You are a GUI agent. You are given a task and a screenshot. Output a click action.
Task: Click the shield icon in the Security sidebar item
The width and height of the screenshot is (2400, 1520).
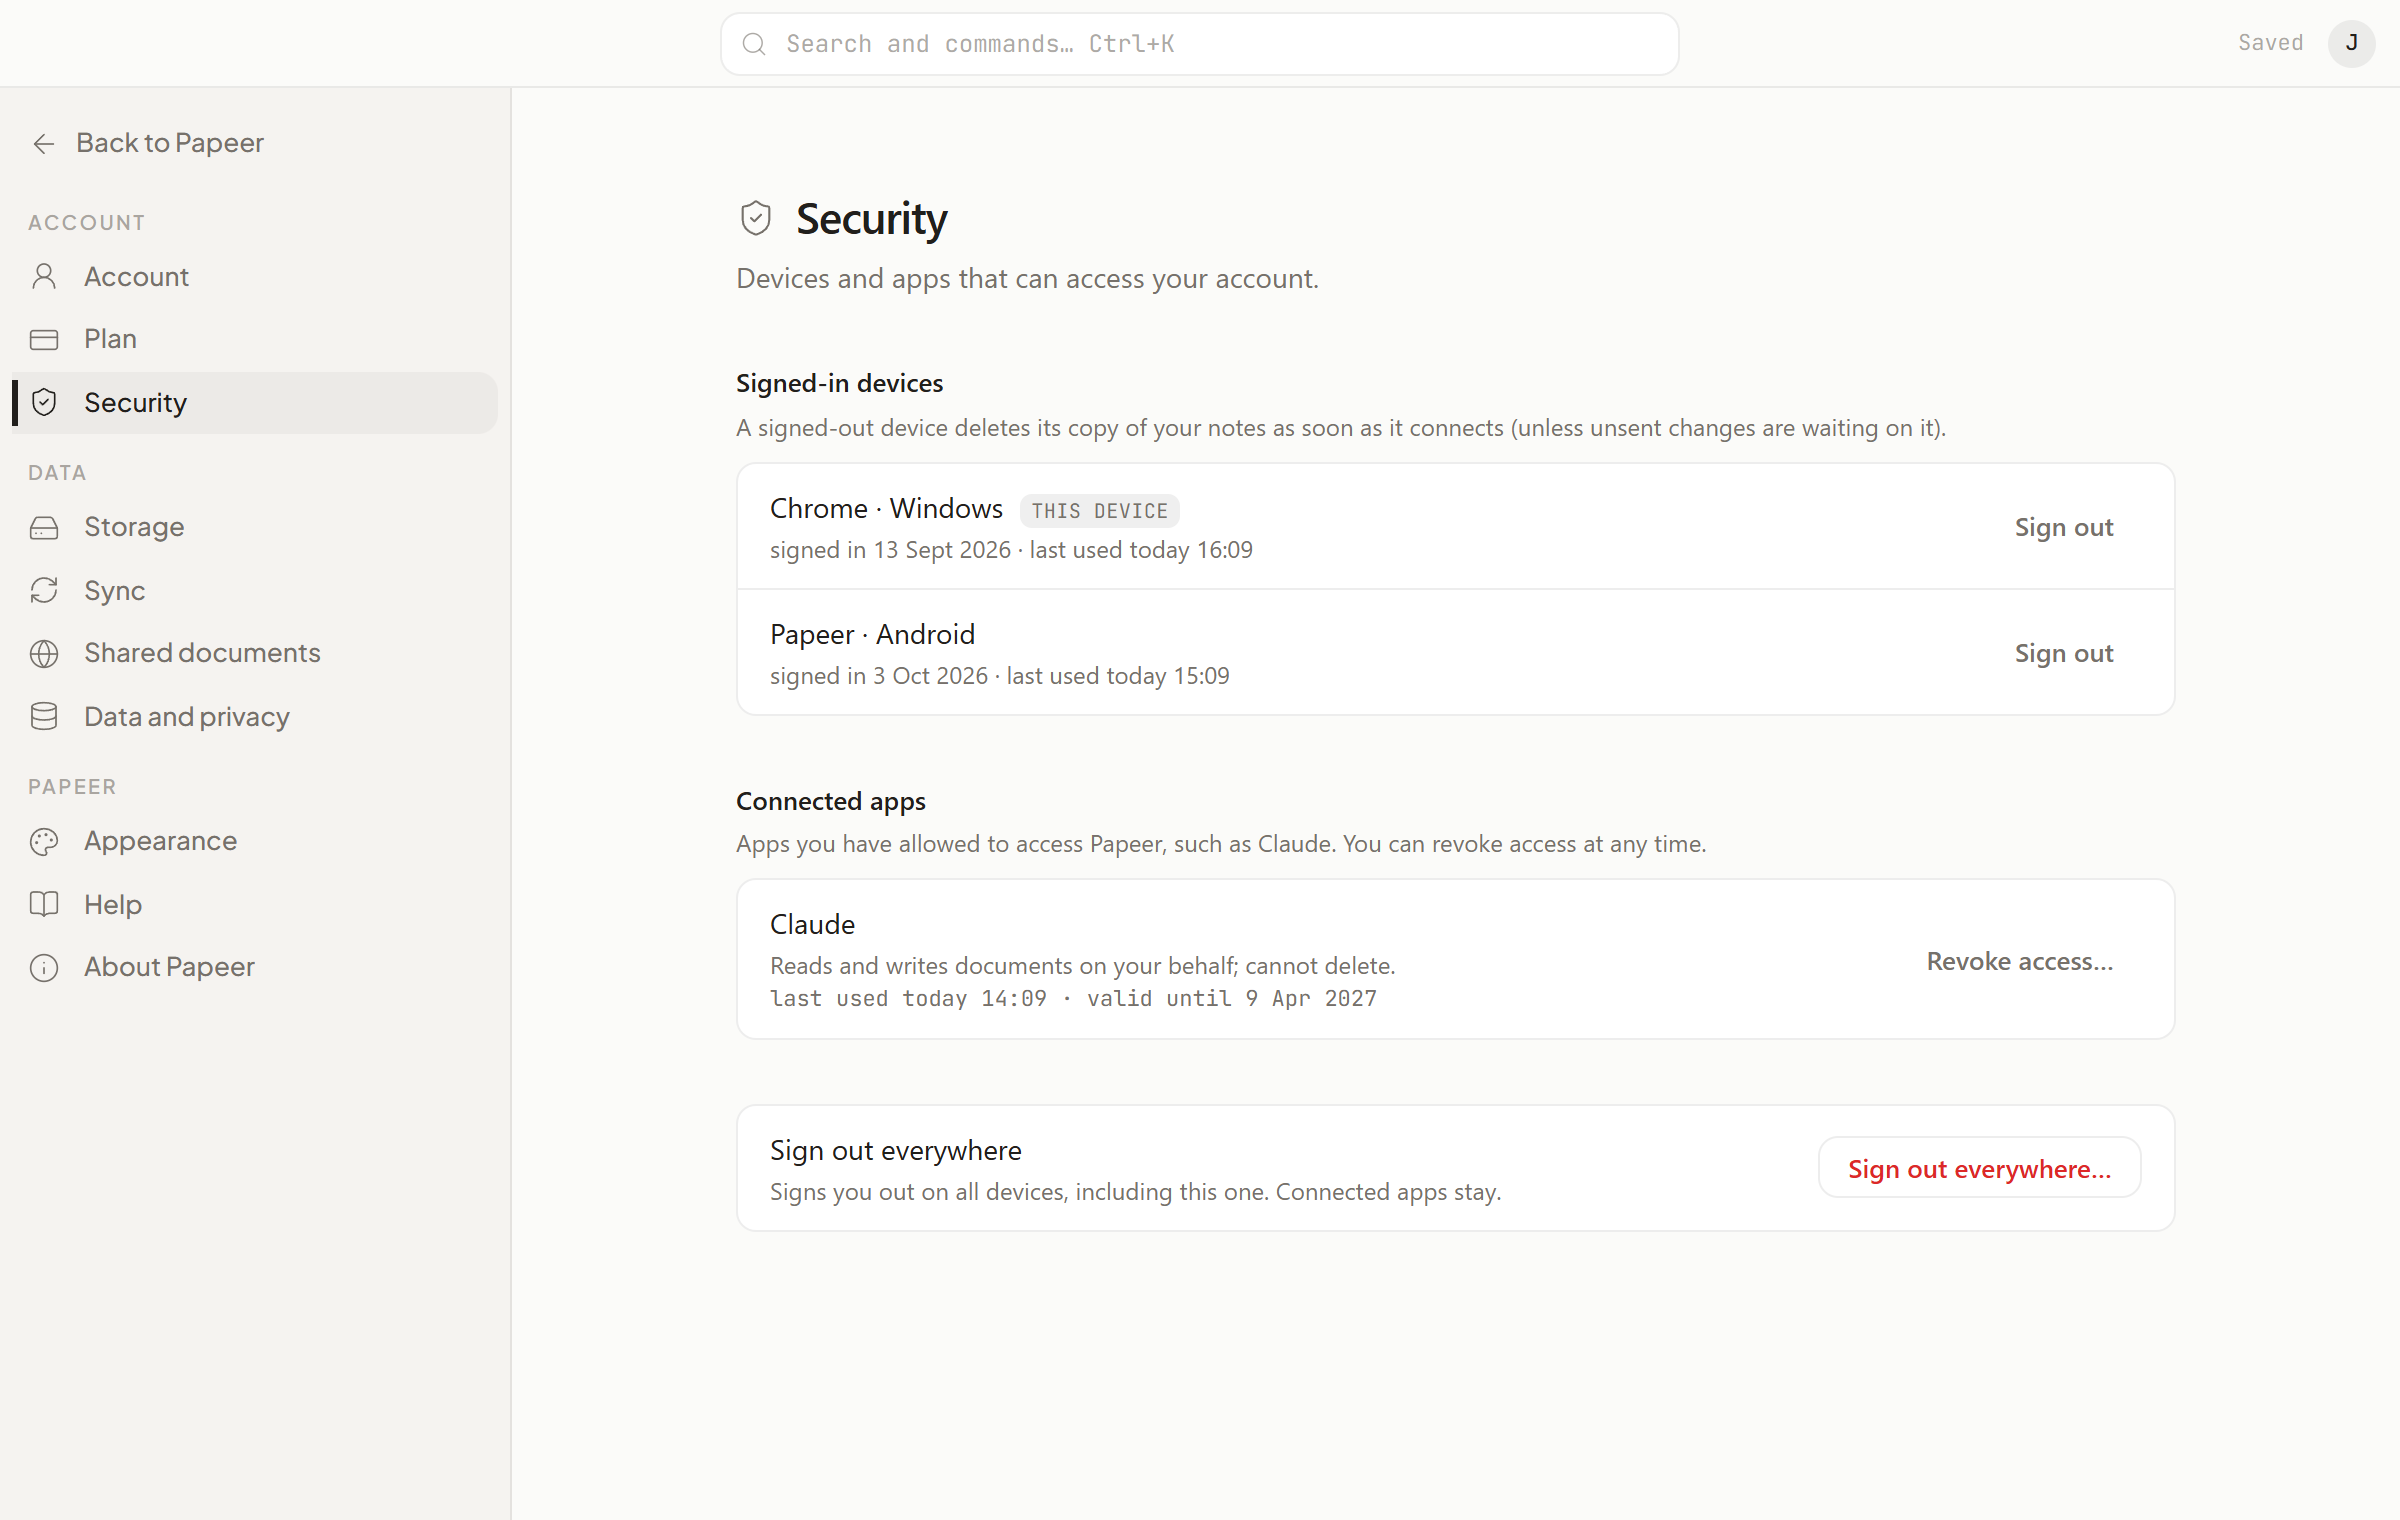point(44,403)
